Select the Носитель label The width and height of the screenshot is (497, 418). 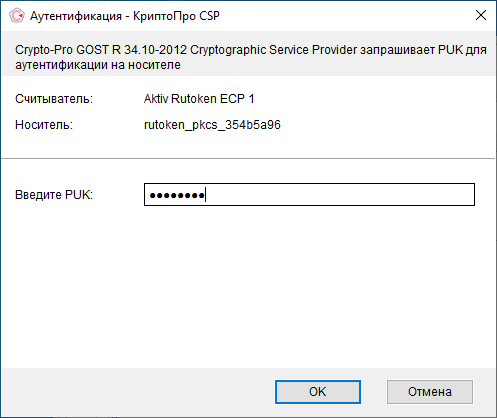click(44, 125)
